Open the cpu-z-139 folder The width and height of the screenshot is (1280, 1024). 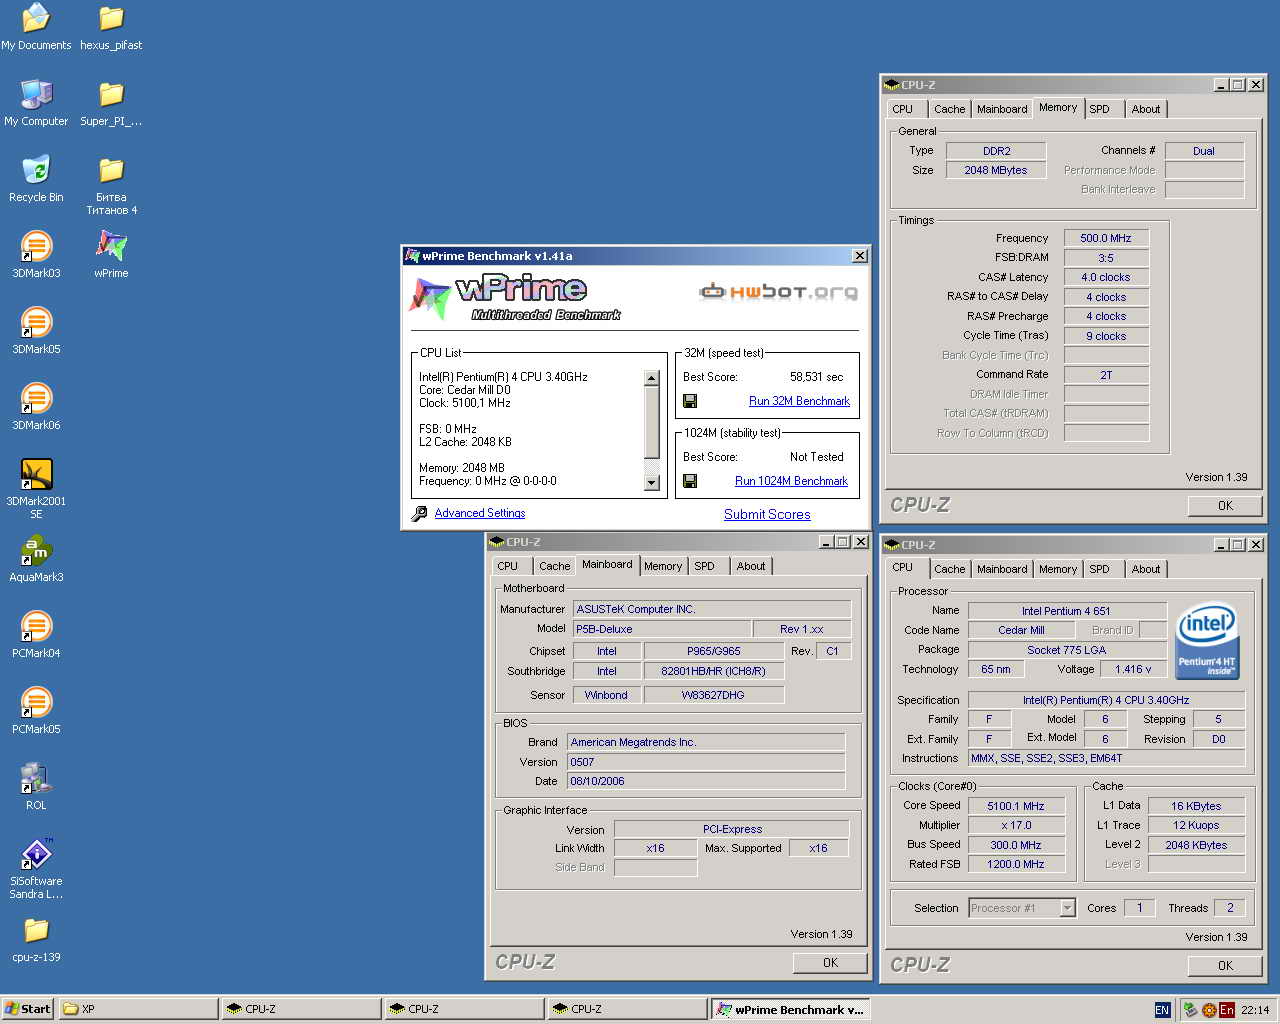(x=36, y=939)
